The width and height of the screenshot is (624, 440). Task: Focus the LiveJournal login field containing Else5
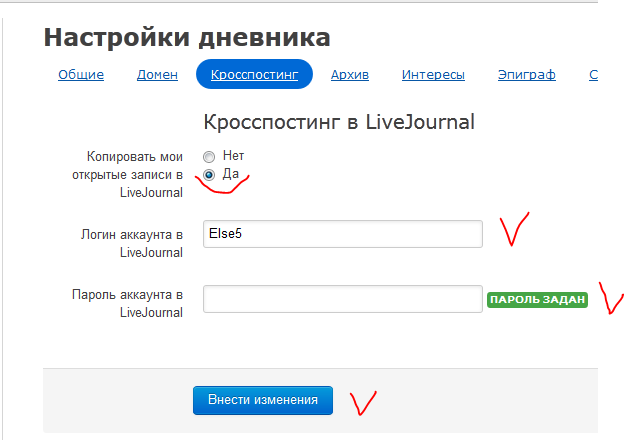[x=343, y=234]
